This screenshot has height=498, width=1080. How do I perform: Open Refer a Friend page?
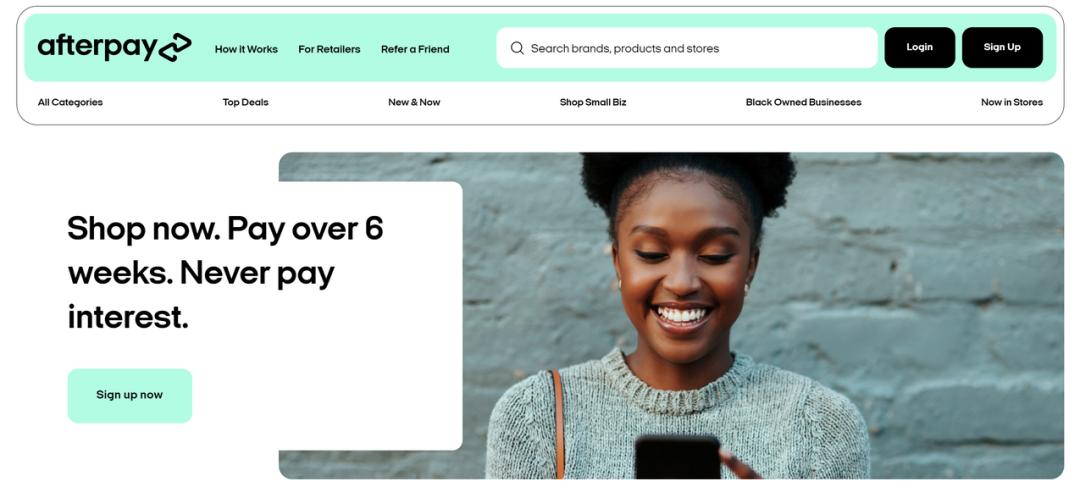pos(415,49)
